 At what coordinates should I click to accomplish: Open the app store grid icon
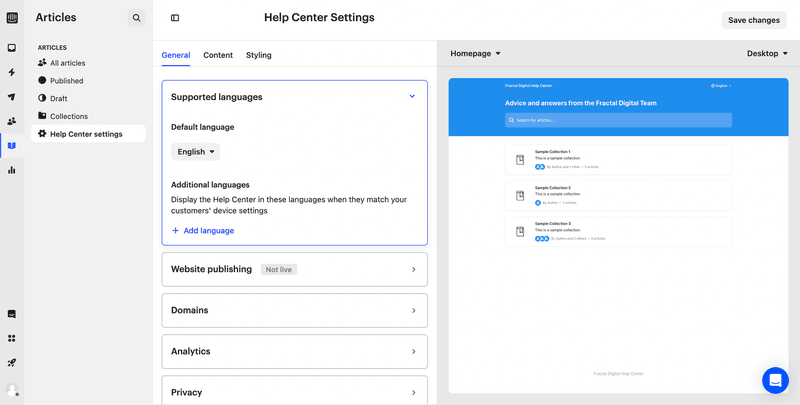12,338
